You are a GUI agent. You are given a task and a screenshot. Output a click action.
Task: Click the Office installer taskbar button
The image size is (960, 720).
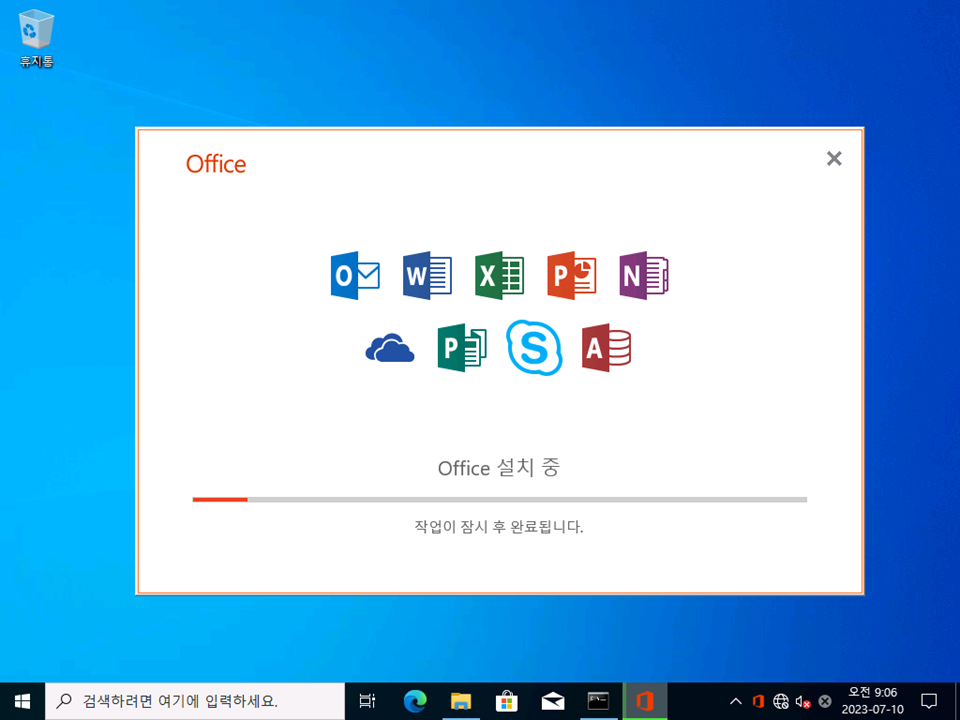[645, 701]
